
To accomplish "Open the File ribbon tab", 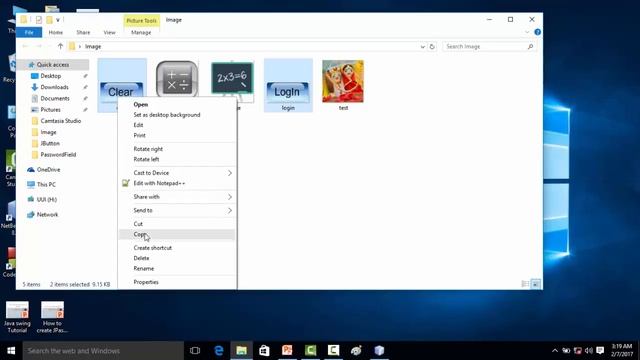I will (x=29, y=32).
